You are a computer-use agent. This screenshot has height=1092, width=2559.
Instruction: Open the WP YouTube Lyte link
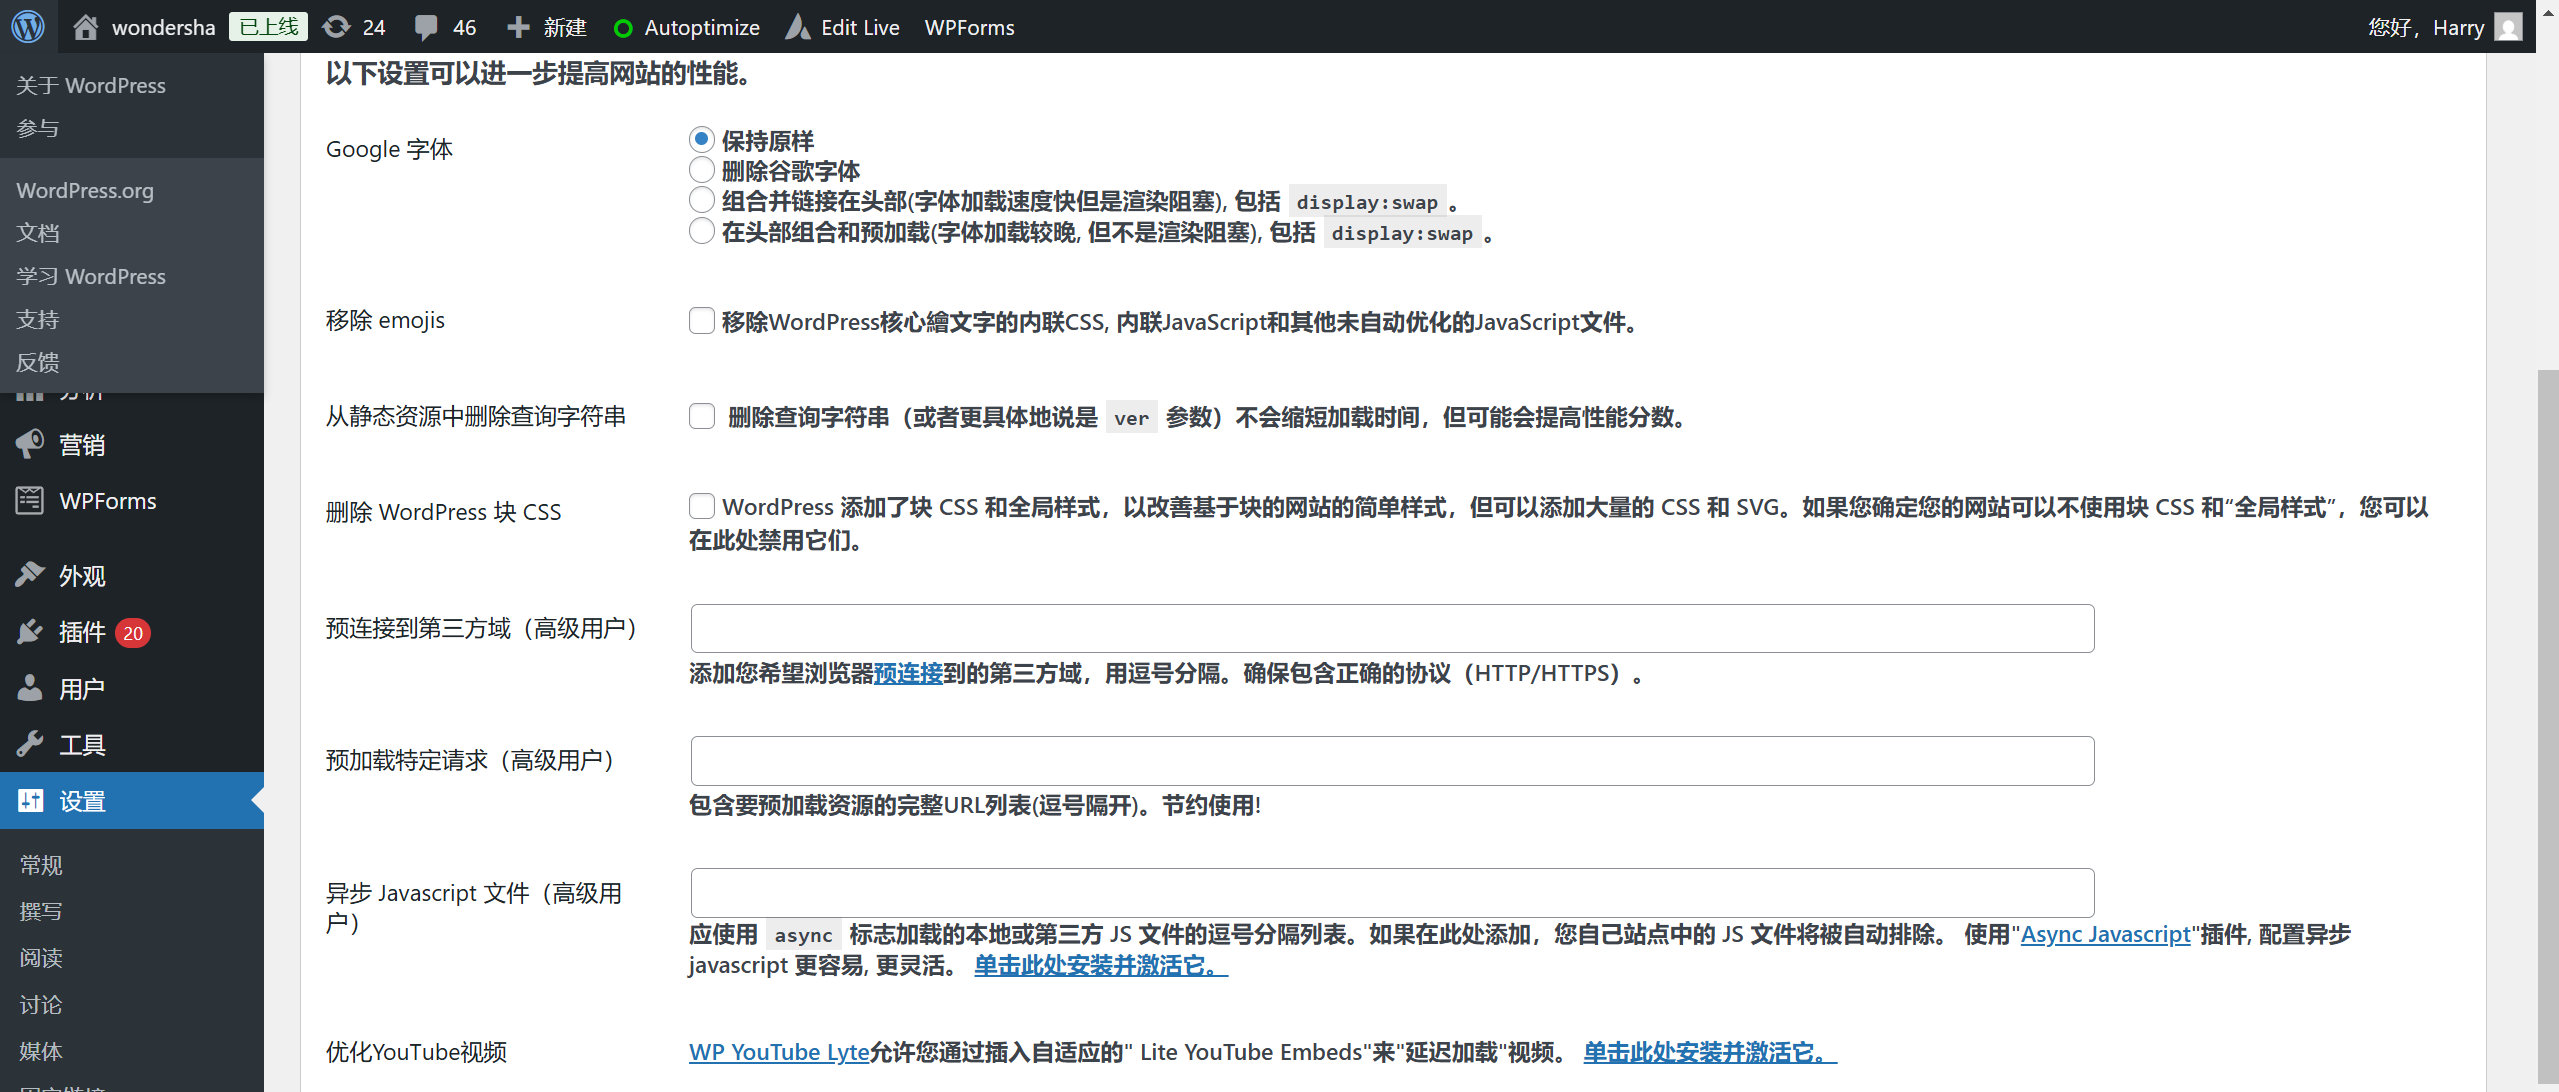pos(777,1052)
